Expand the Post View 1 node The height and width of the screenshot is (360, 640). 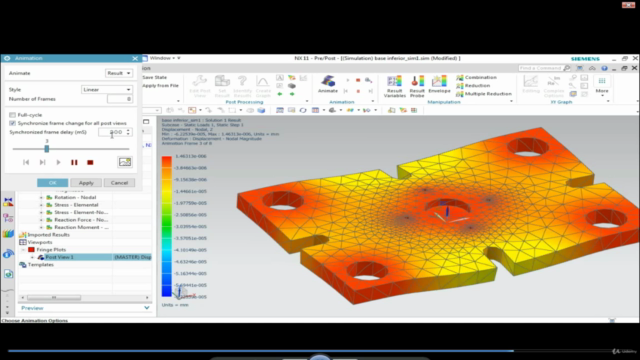[x=33, y=257]
